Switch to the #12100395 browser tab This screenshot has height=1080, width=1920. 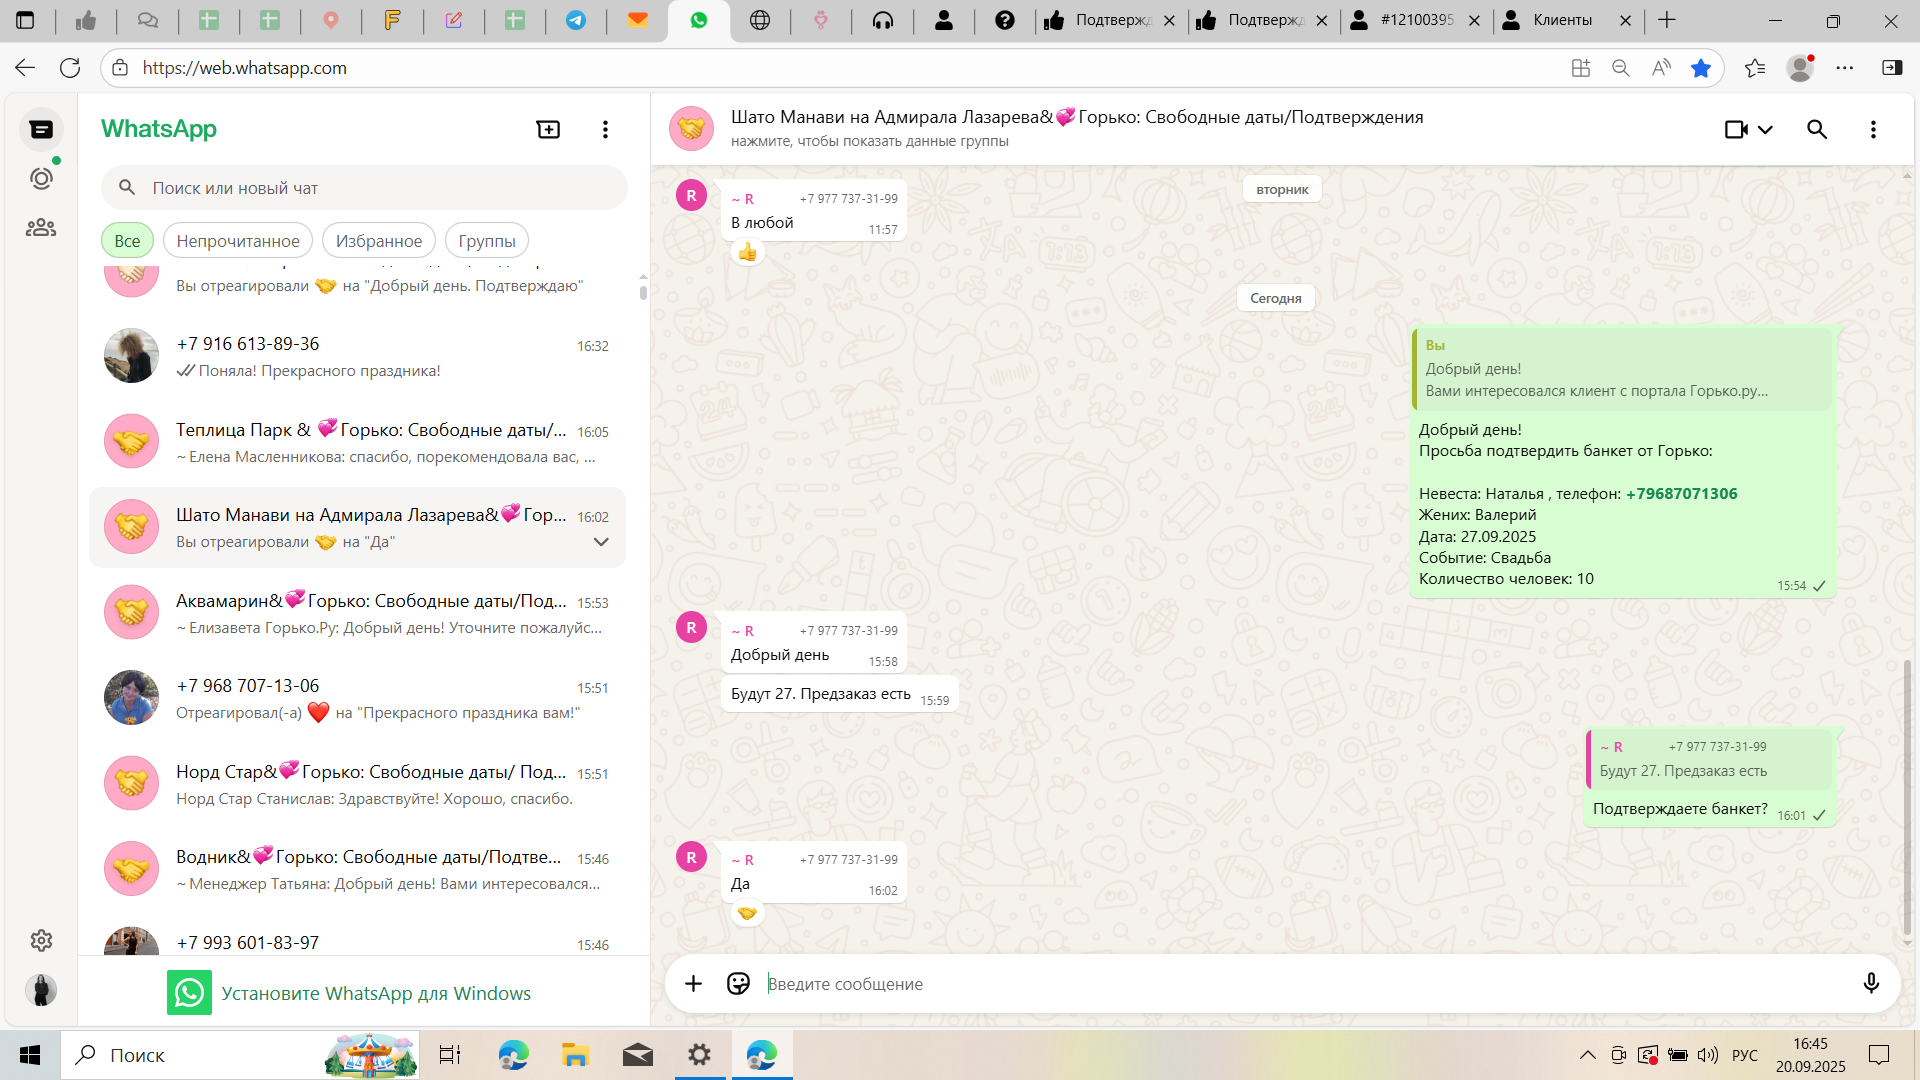click(1416, 20)
